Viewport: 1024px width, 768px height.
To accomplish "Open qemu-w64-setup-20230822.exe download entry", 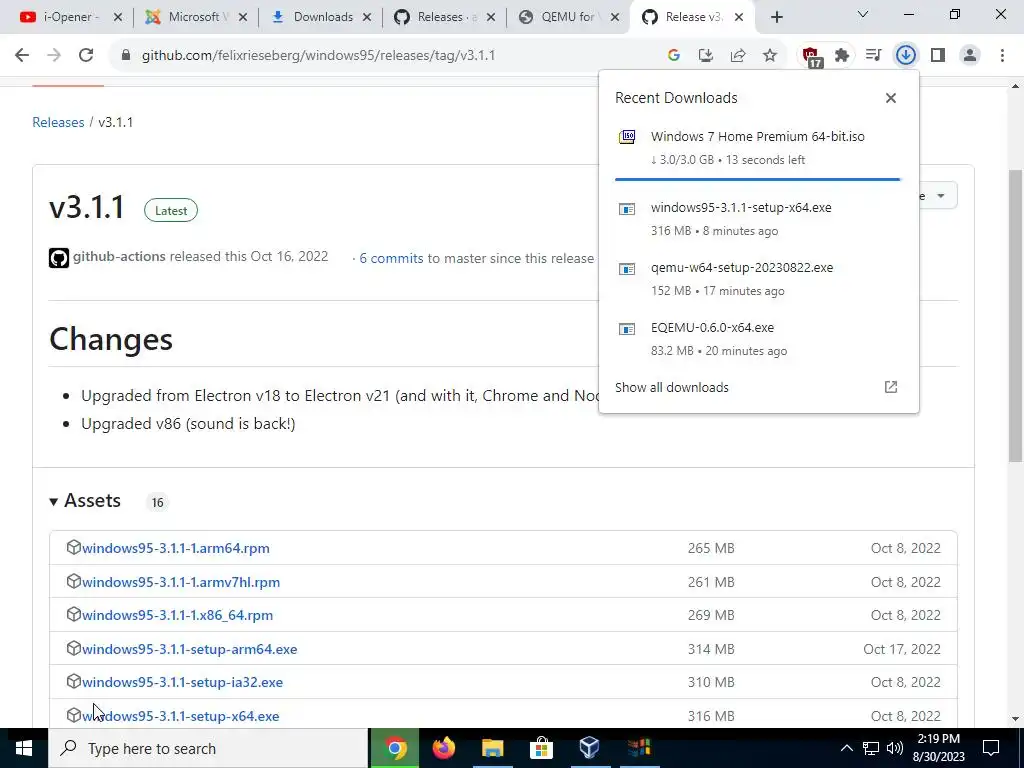I will point(742,268).
